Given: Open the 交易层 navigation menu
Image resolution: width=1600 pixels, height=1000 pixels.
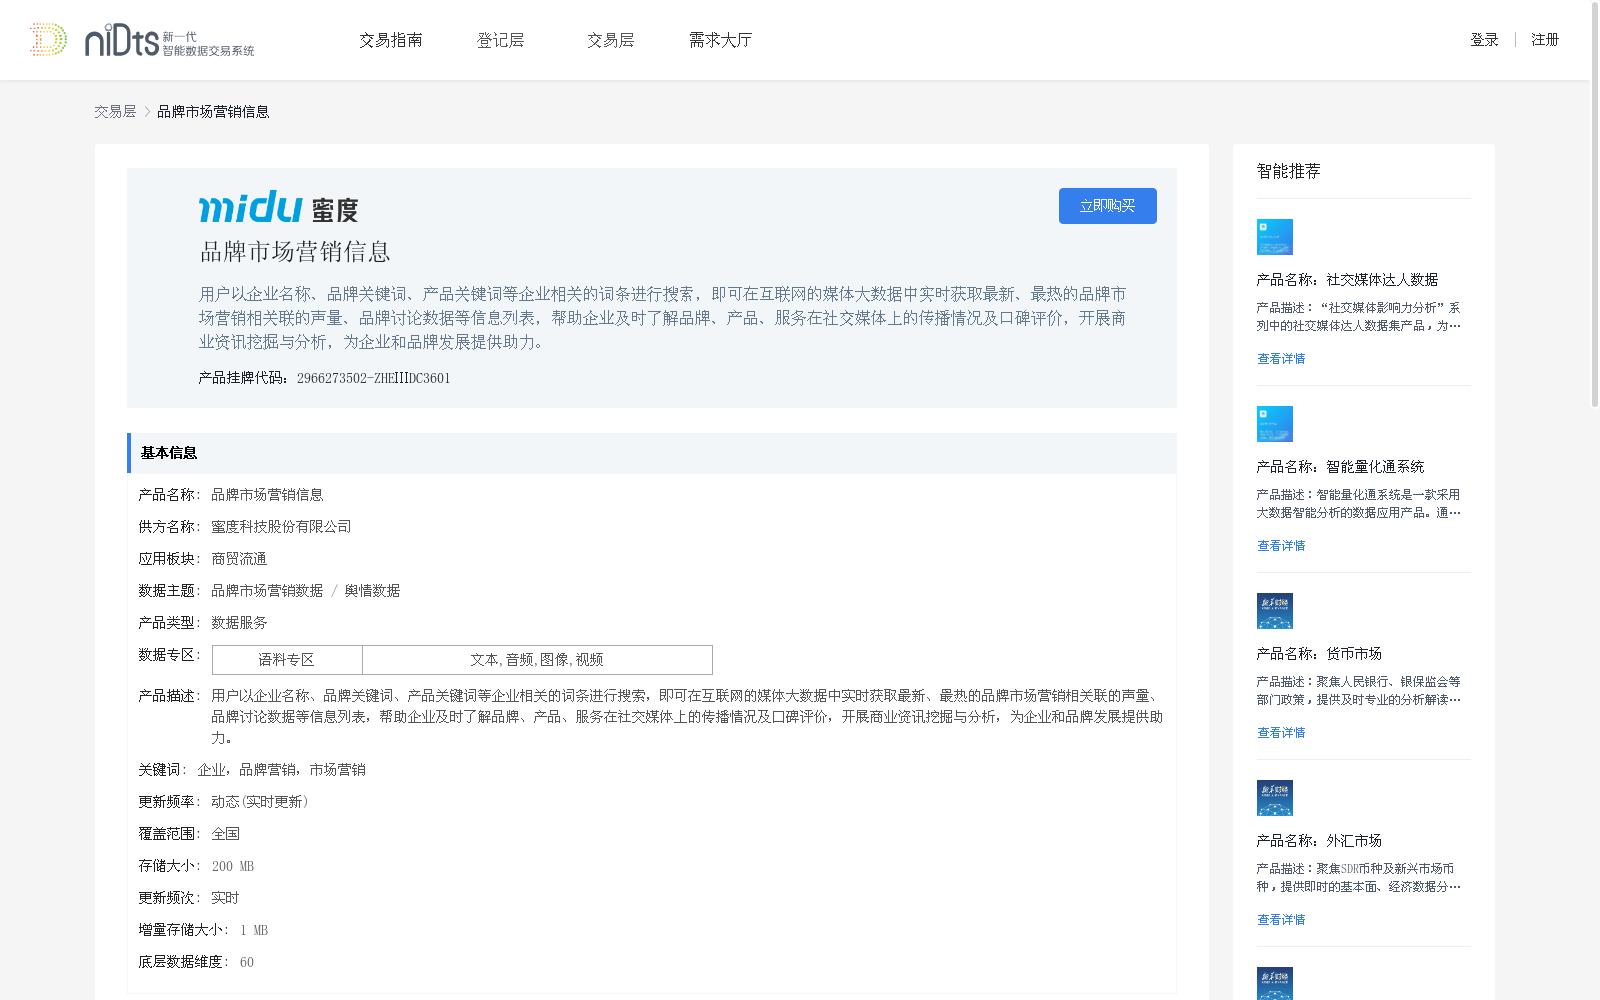Looking at the screenshot, I should (611, 40).
